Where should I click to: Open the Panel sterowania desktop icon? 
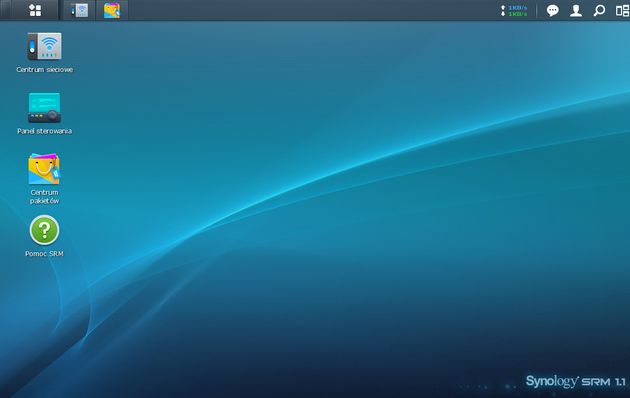45,108
